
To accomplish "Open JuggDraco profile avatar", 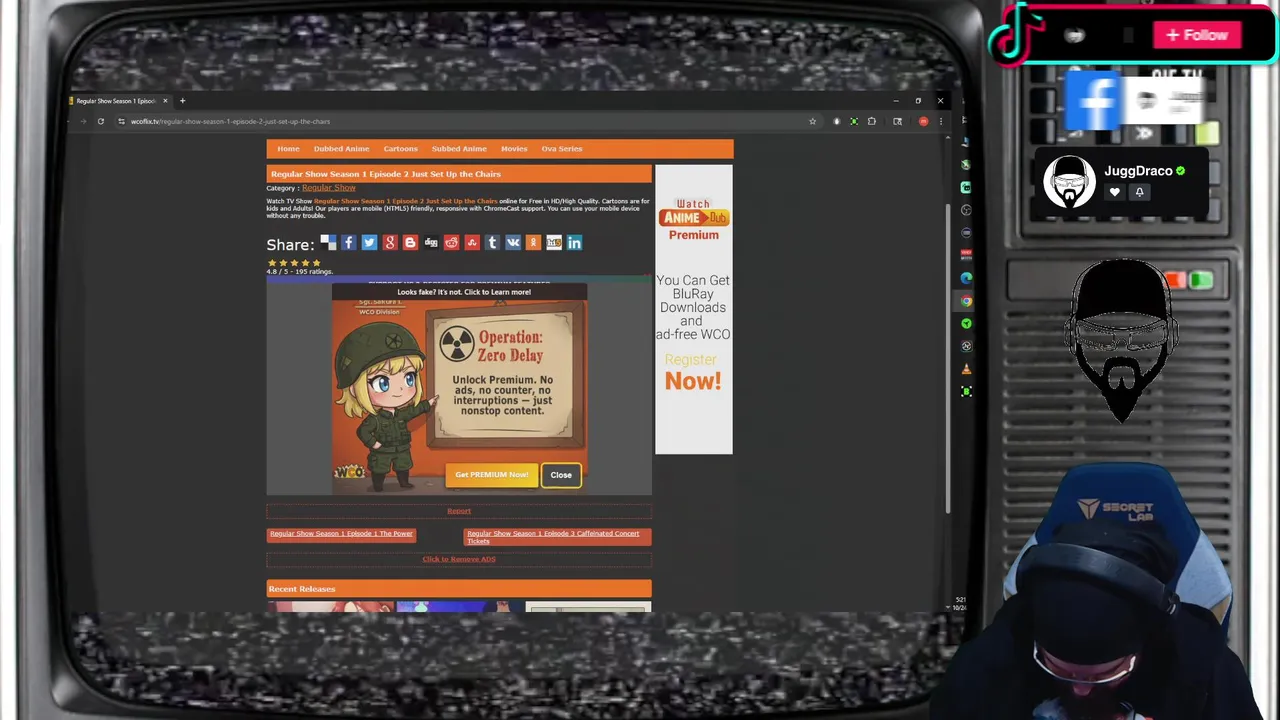I will point(1069,182).
